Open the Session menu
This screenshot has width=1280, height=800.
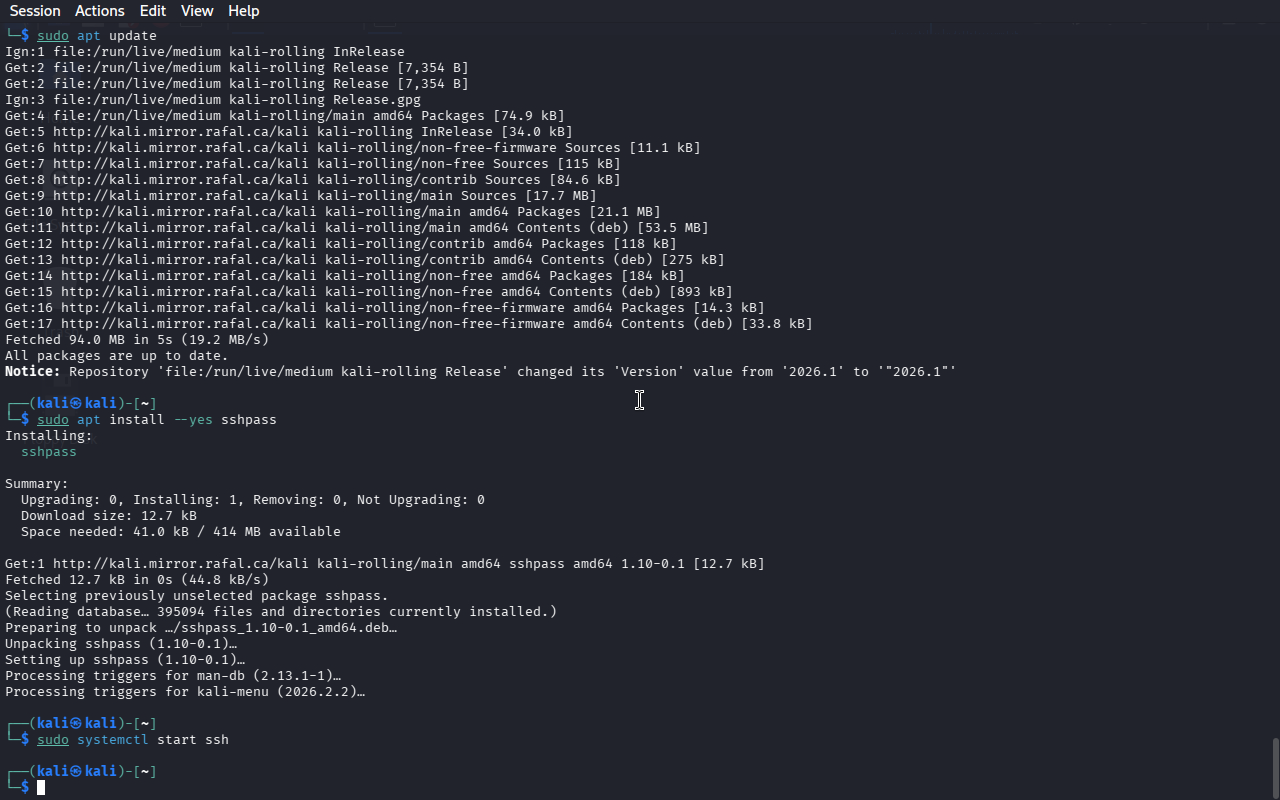pyautogui.click(x=35, y=11)
